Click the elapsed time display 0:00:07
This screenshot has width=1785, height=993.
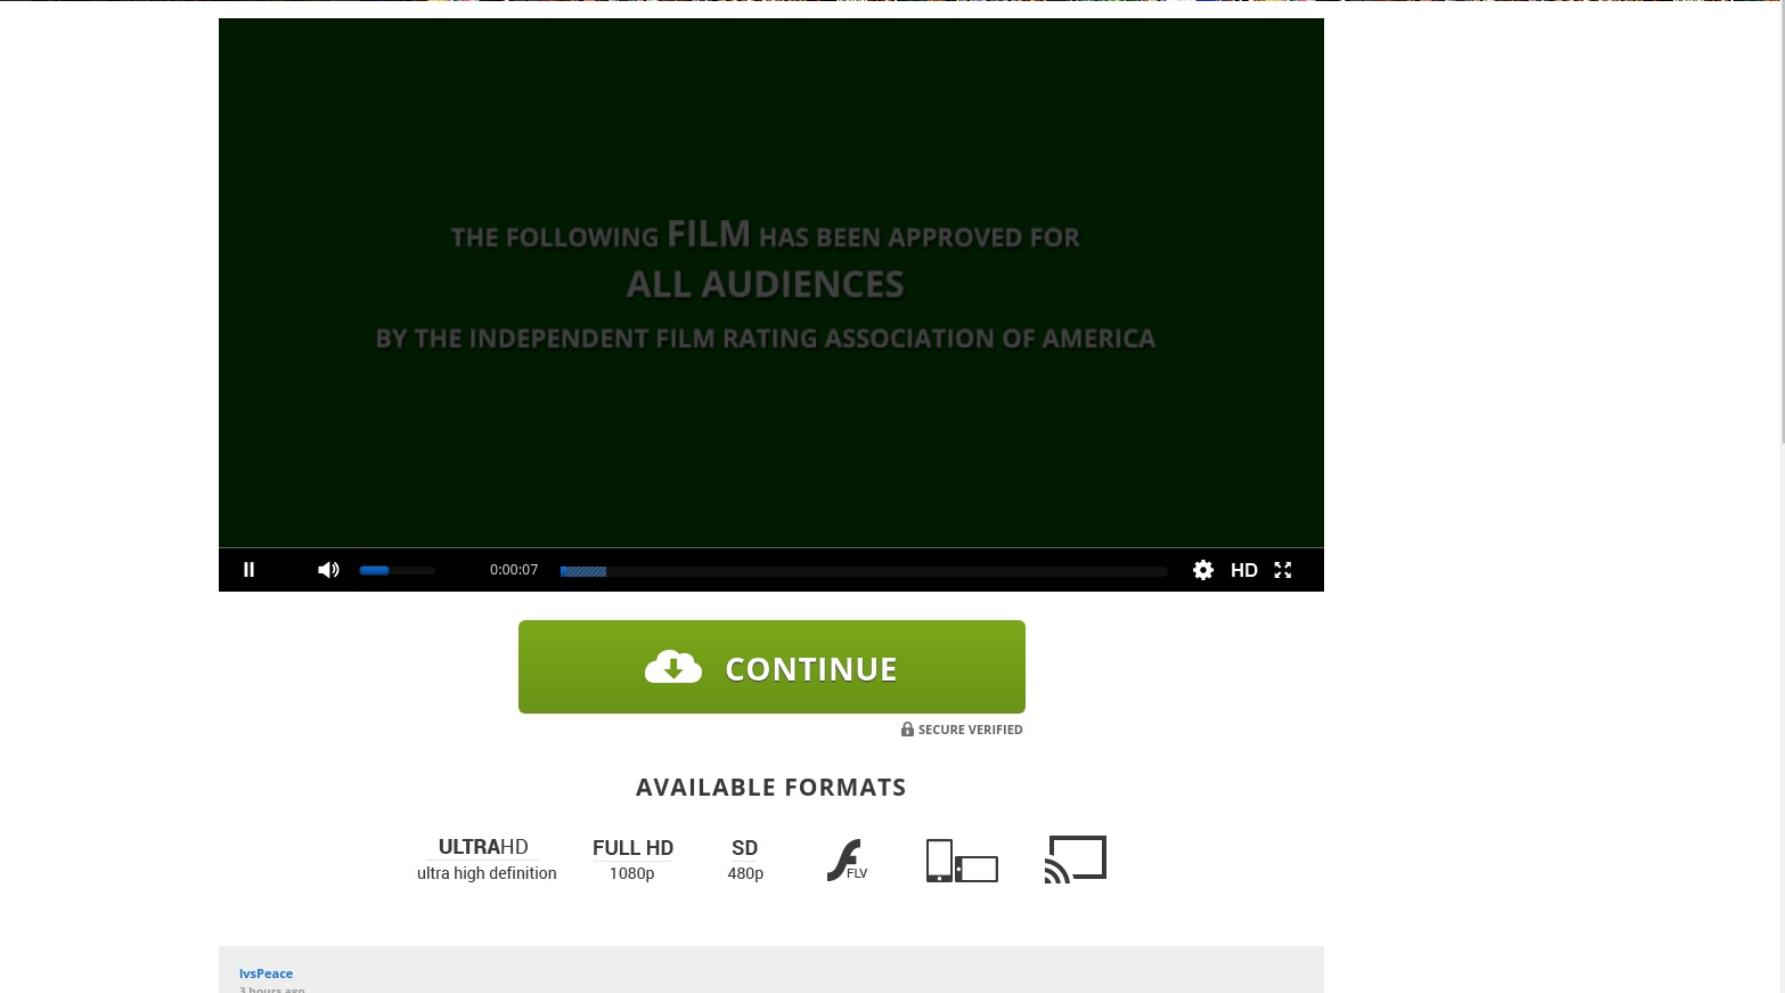pos(513,570)
